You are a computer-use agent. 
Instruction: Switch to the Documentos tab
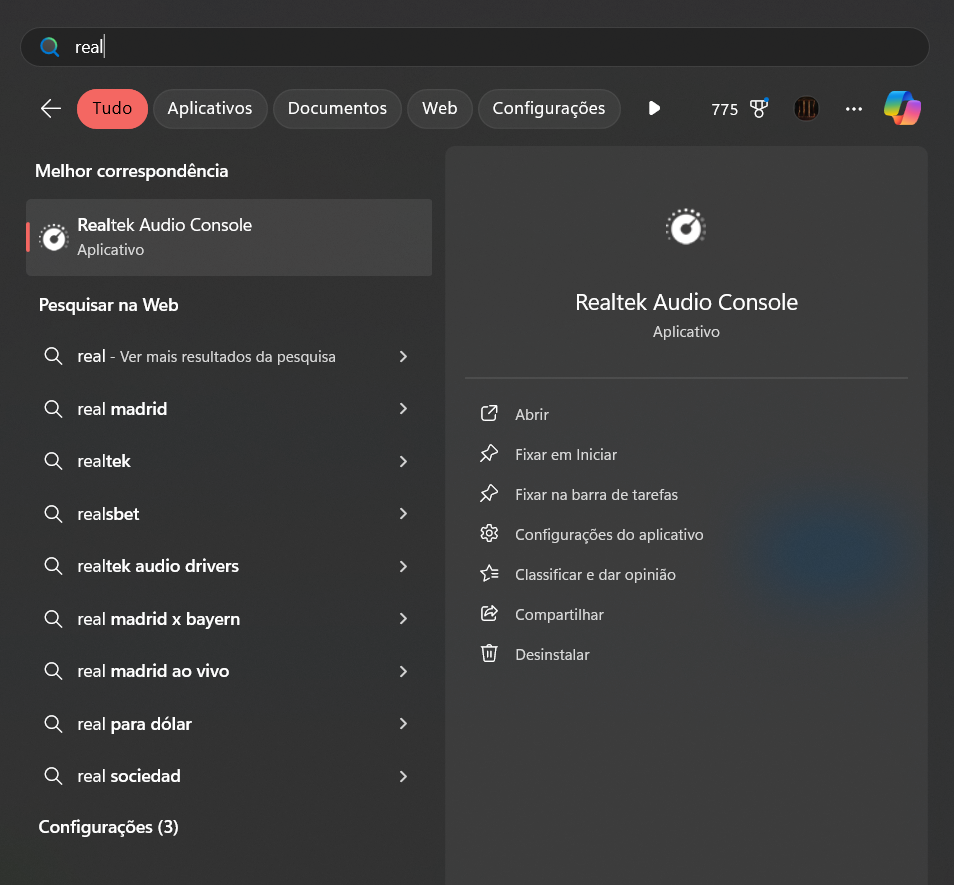337,109
